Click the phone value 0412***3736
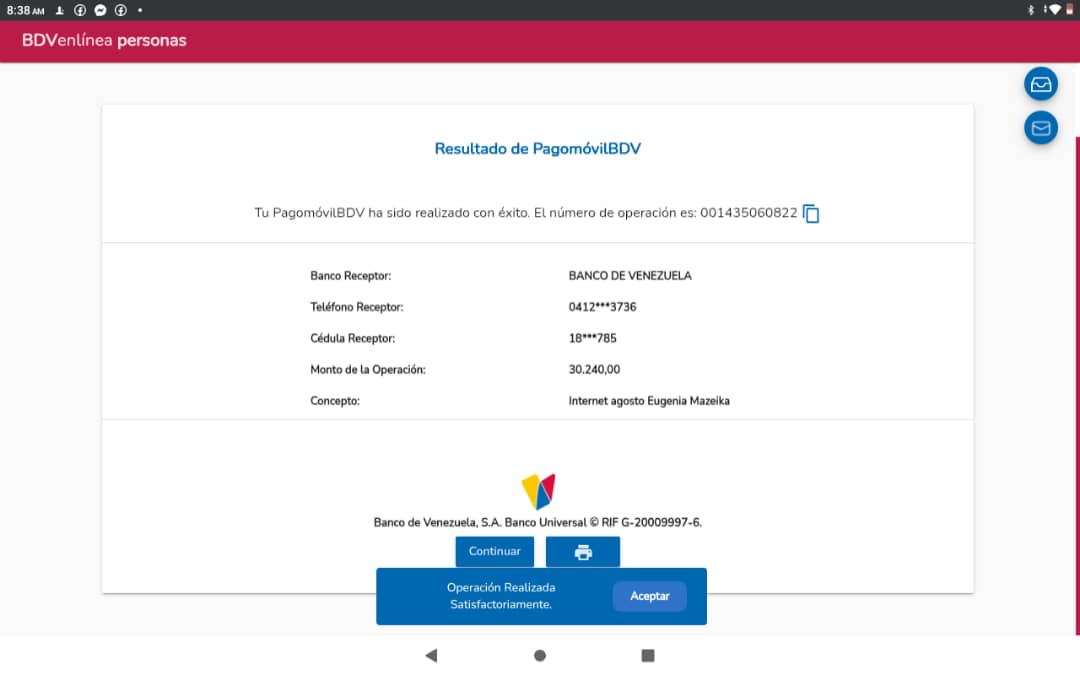Screen dimensions: 1080x675 pyautogui.click(x=603, y=307)
